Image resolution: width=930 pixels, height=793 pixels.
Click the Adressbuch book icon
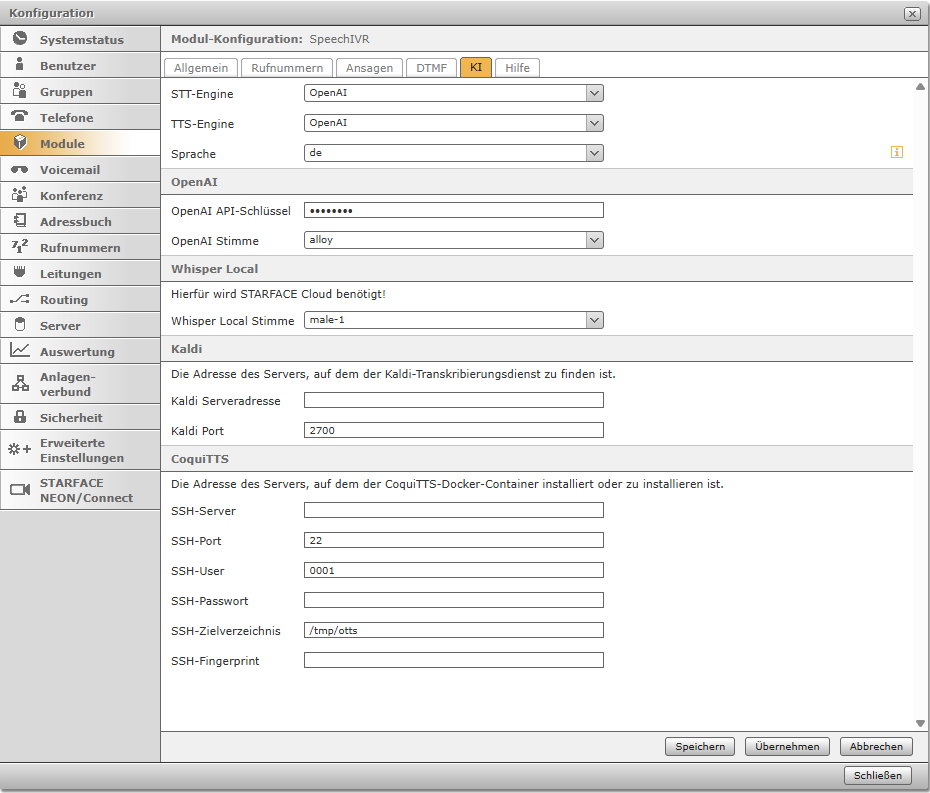click(x=20, y=221)
